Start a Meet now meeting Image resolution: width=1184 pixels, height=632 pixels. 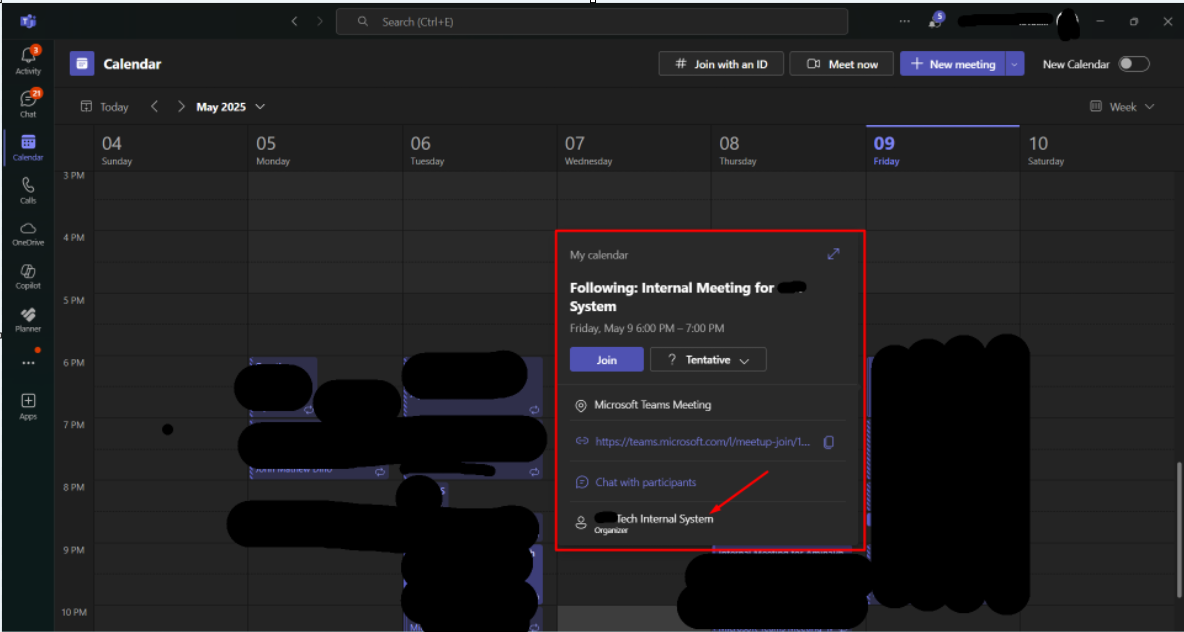(x=842, y=64)
